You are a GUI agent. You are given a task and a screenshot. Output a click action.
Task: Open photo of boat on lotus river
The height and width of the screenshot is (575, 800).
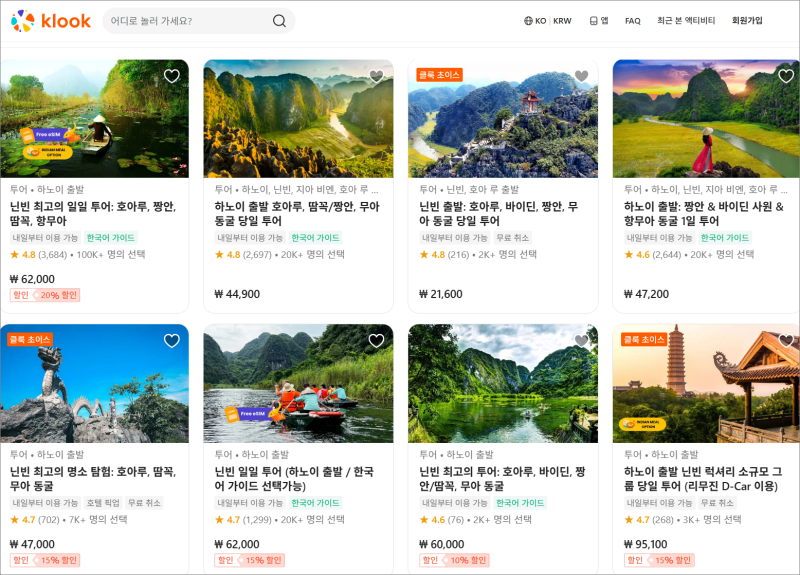(94, 119)
